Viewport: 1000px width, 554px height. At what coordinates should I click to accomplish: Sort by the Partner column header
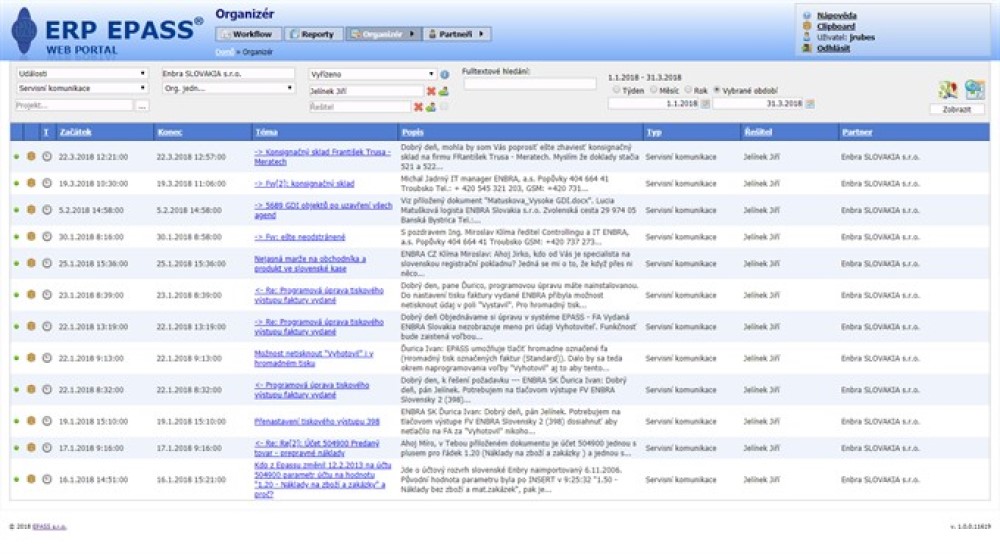[x=857, y=133]
